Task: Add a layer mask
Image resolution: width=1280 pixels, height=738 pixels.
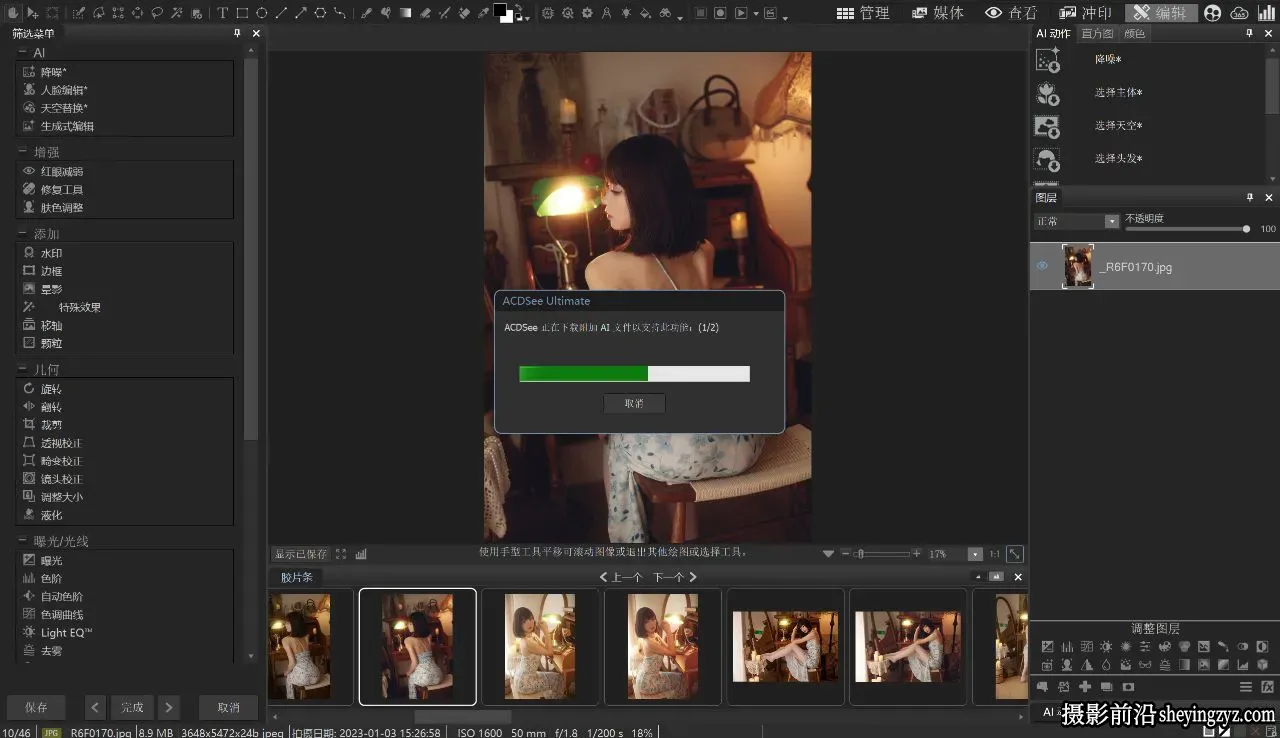Action: [x=1128, y=687]
